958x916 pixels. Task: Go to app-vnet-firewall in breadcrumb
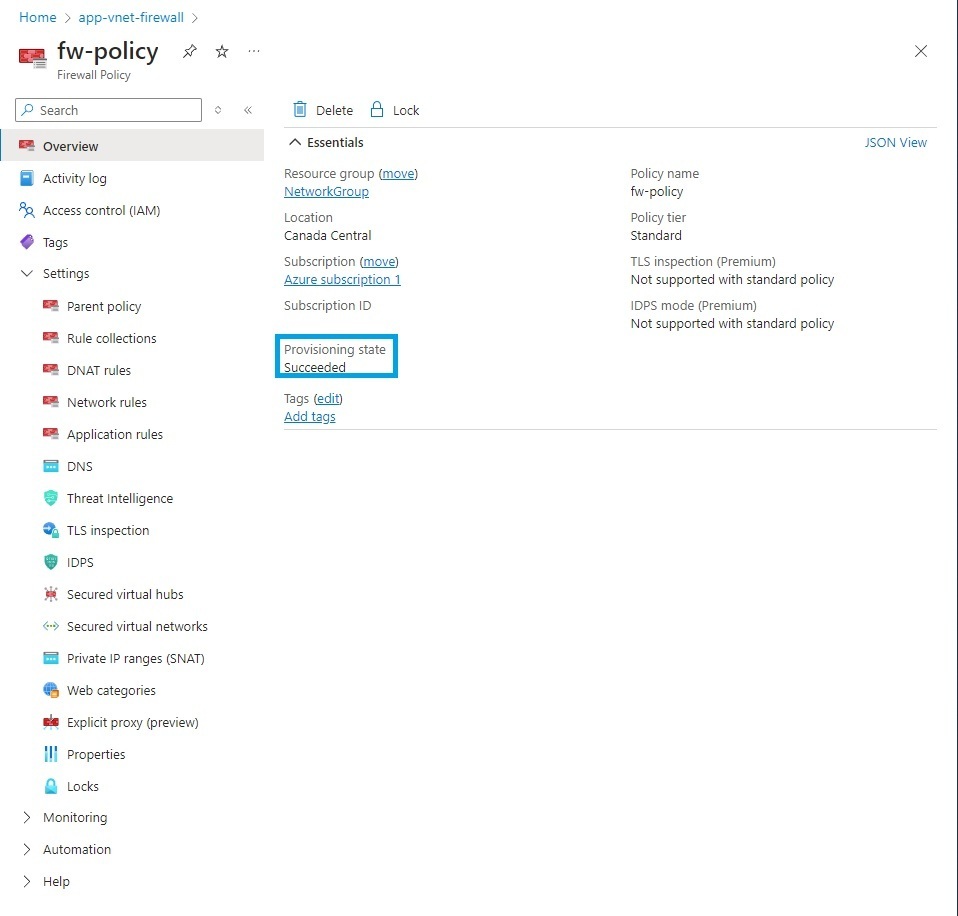[x=131, y=17]
